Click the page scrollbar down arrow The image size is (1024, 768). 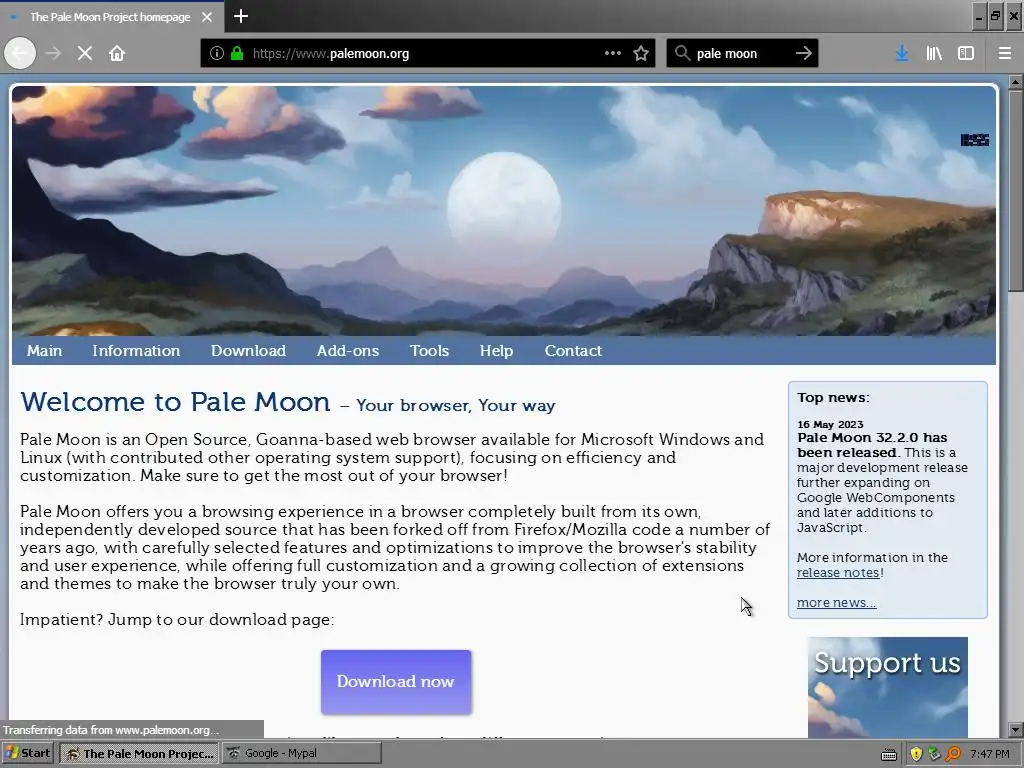point(1015,729)
